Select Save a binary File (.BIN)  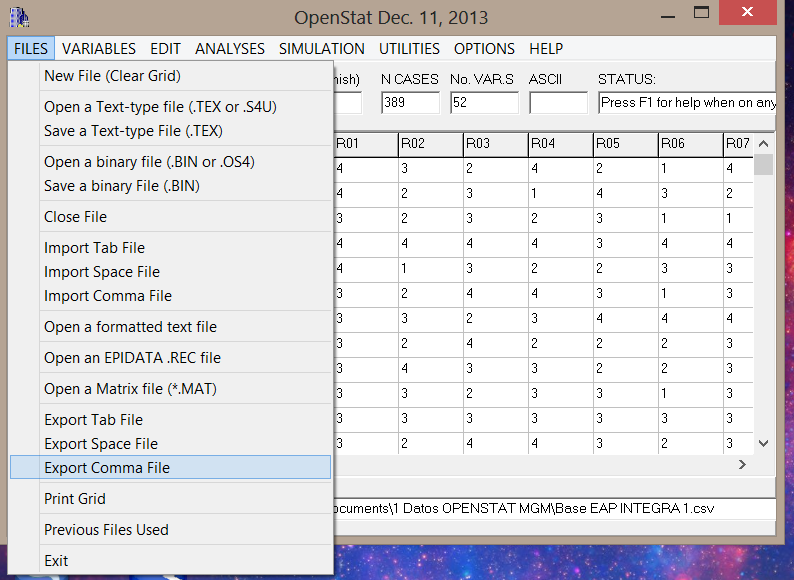170,186
